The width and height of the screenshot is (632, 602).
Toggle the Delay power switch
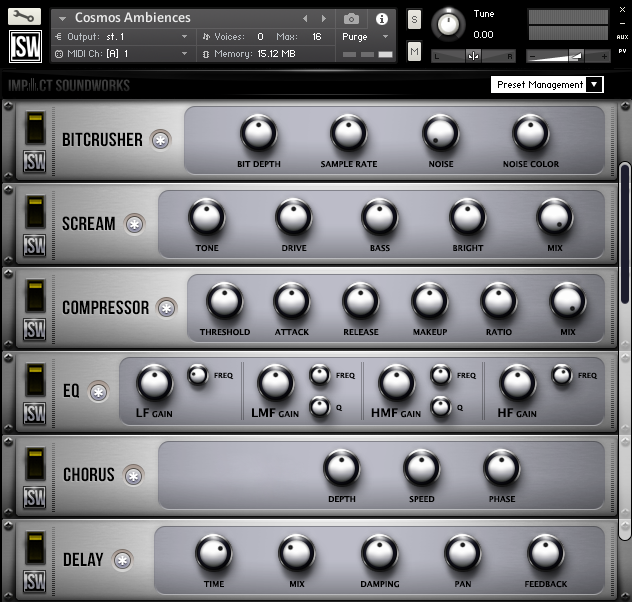pos(35,548)
